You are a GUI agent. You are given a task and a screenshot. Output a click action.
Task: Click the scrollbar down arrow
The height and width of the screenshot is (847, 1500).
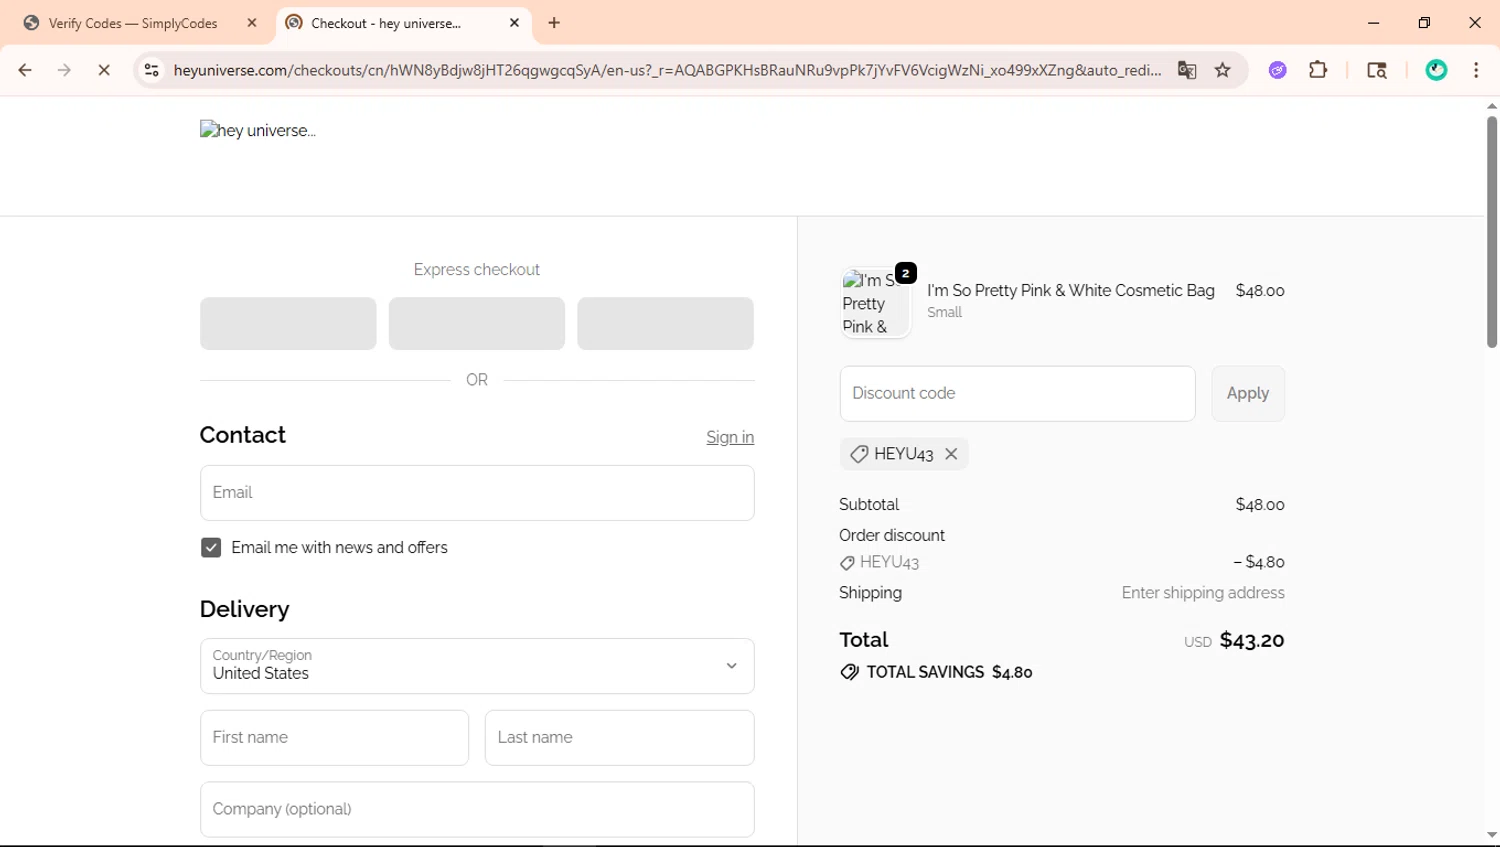point(1492,835)
